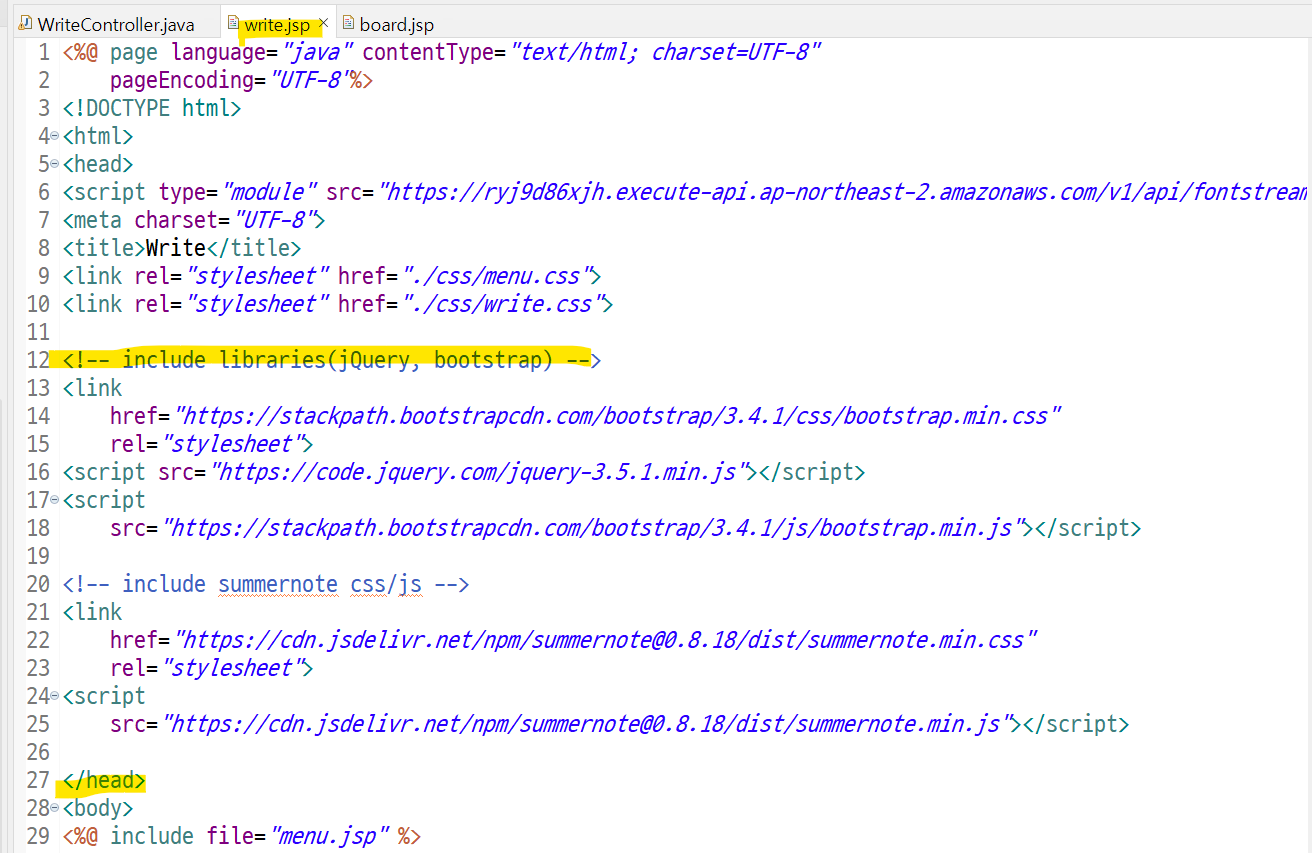1312x853 pixels.
Task: Click the rel="stylesheet" attribute on line 23
Action: coord(206,668)
